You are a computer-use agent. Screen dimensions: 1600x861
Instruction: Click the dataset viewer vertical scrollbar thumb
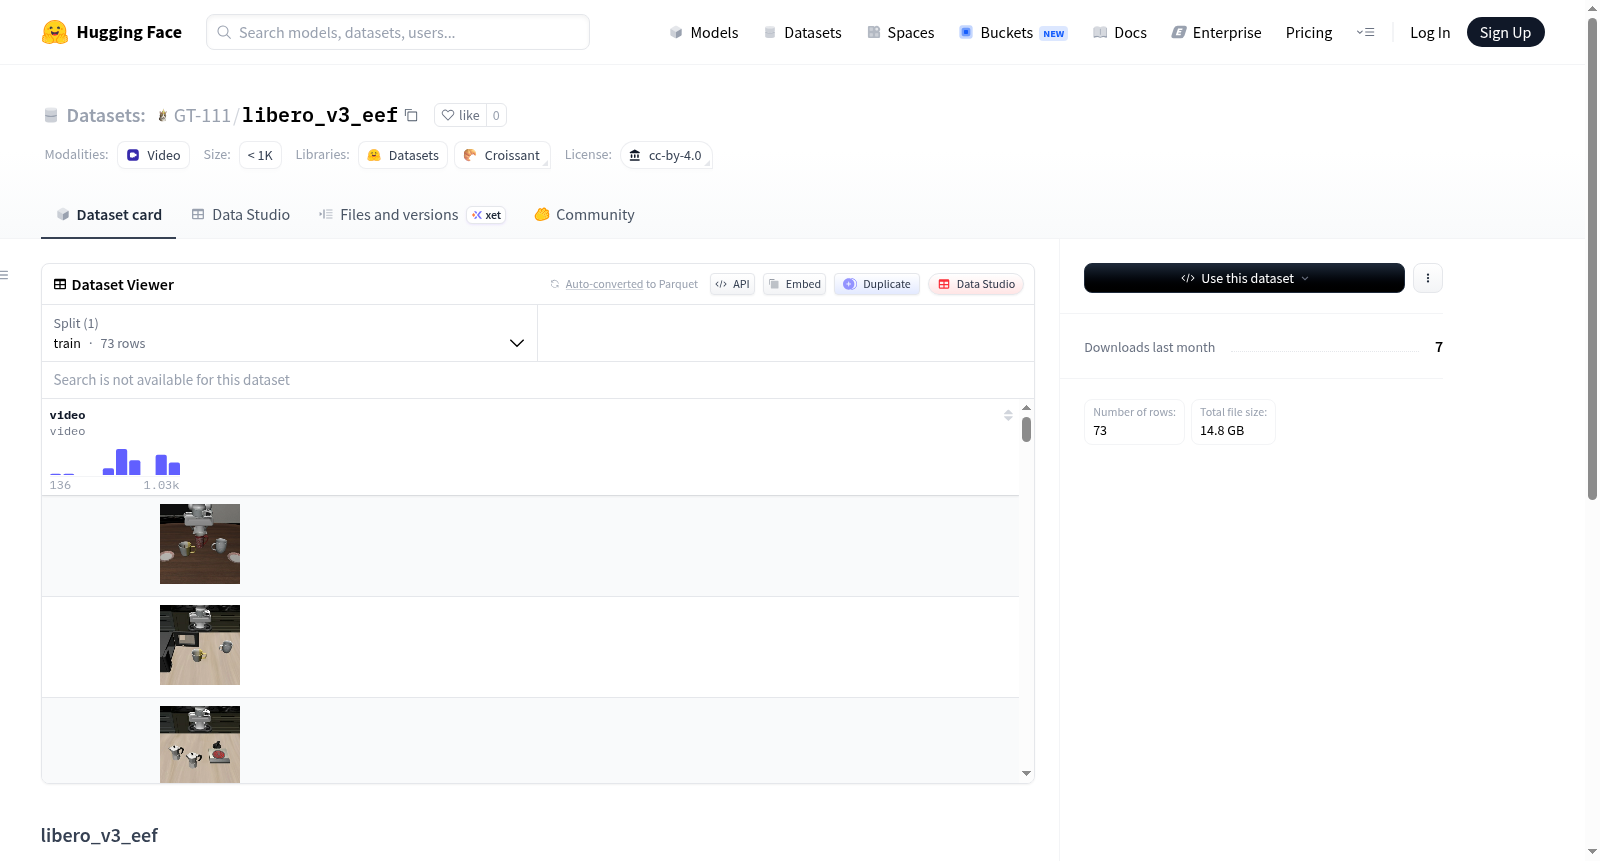coord(1026,429)
